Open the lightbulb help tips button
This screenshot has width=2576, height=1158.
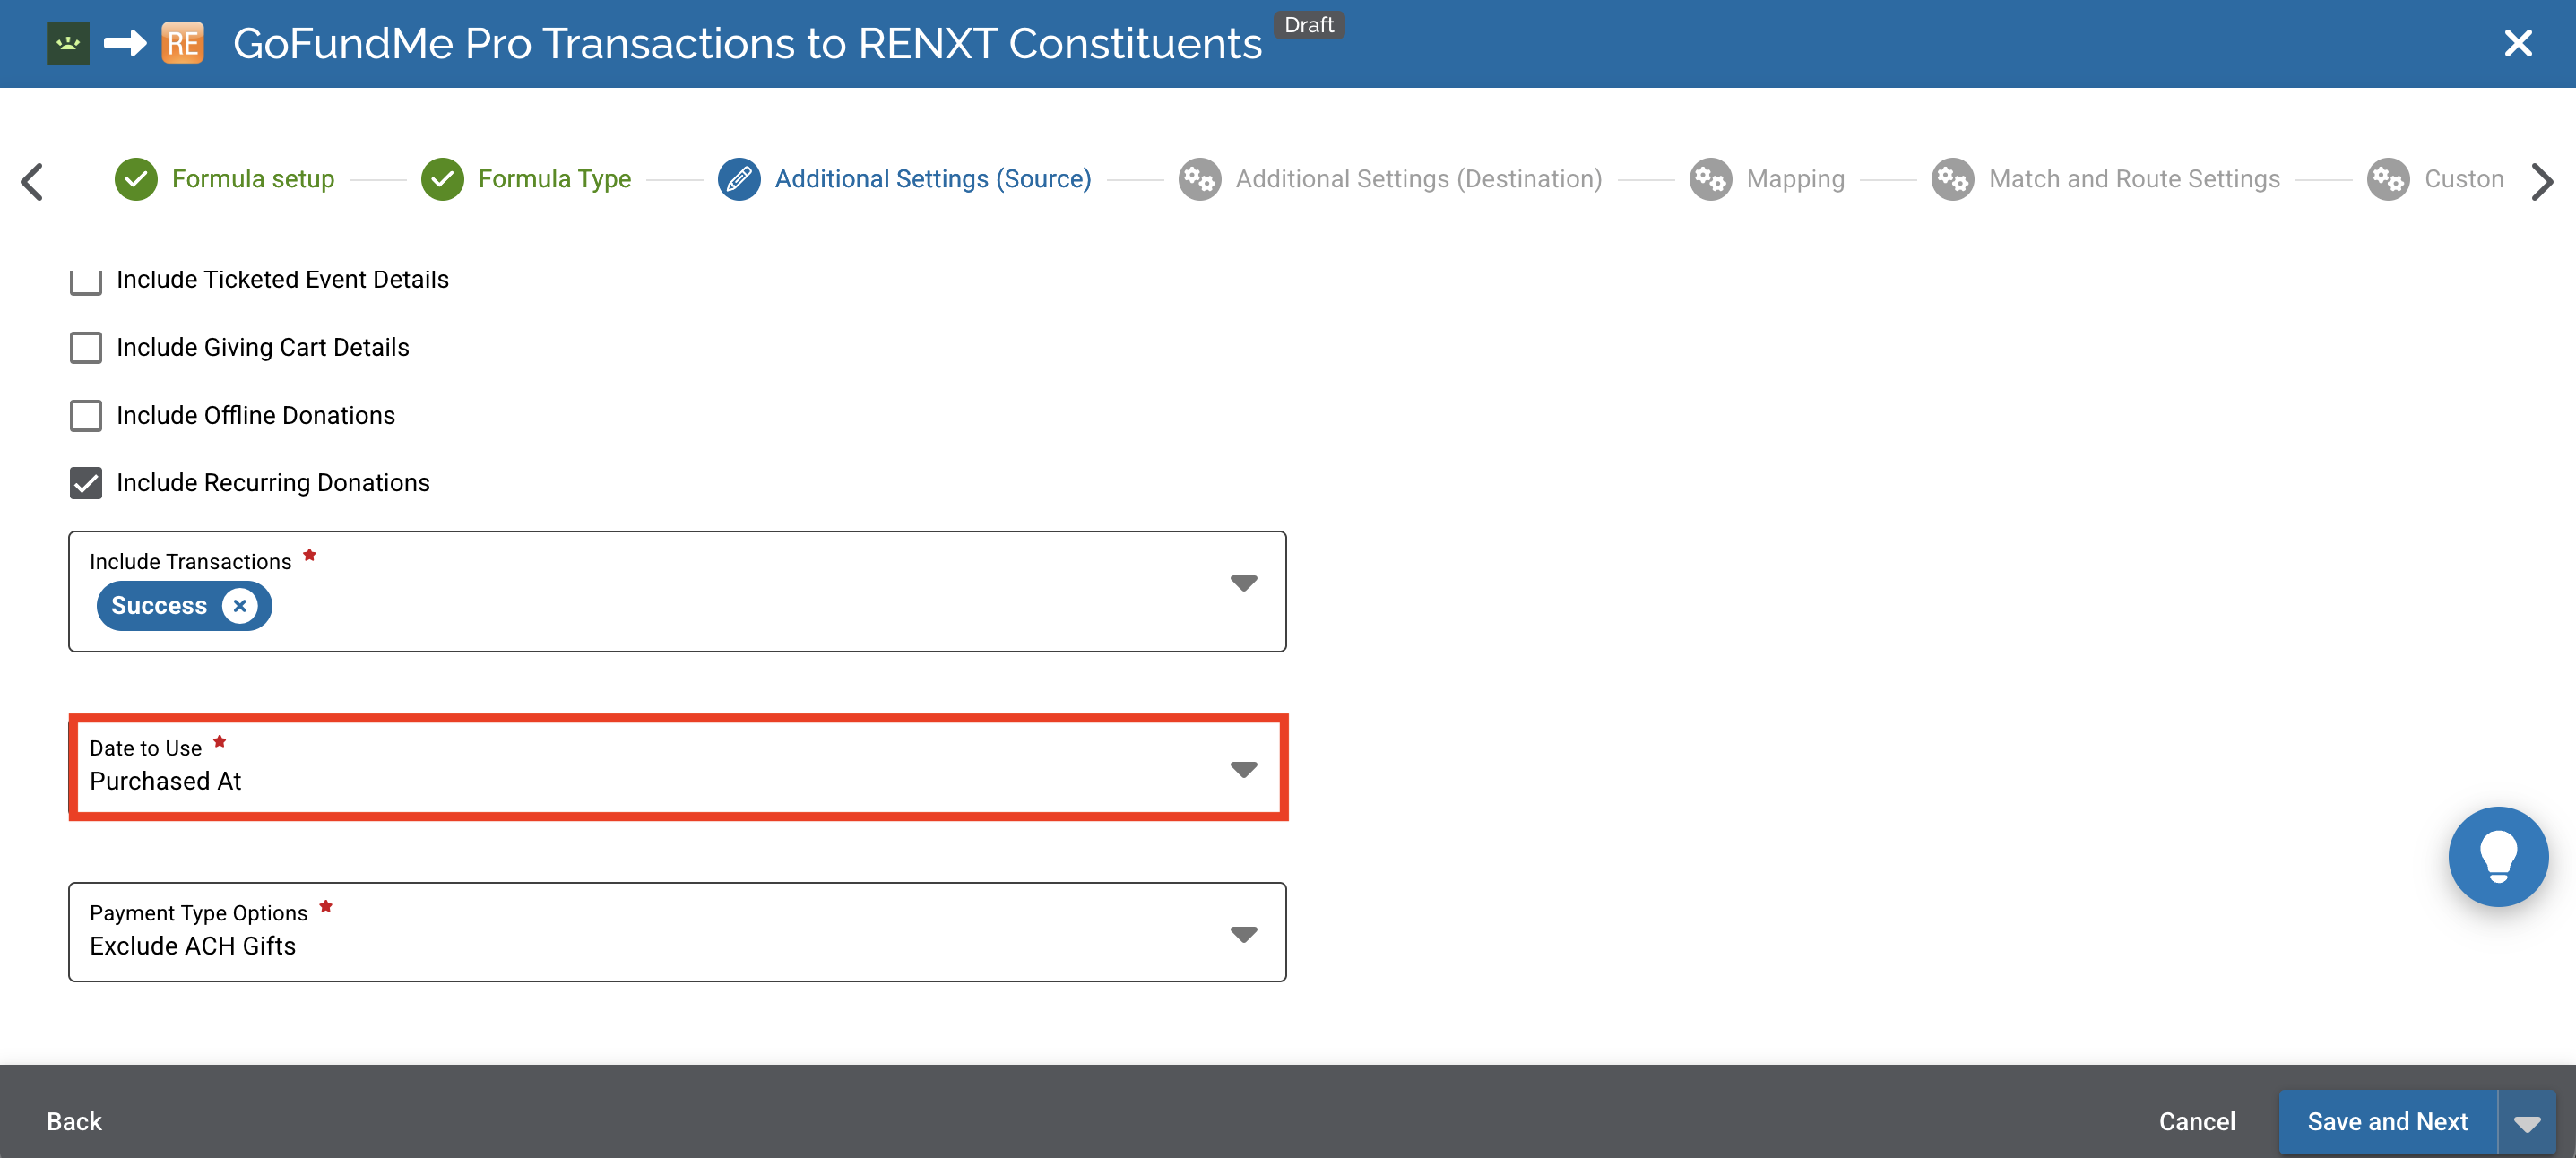coord(2498,856)
